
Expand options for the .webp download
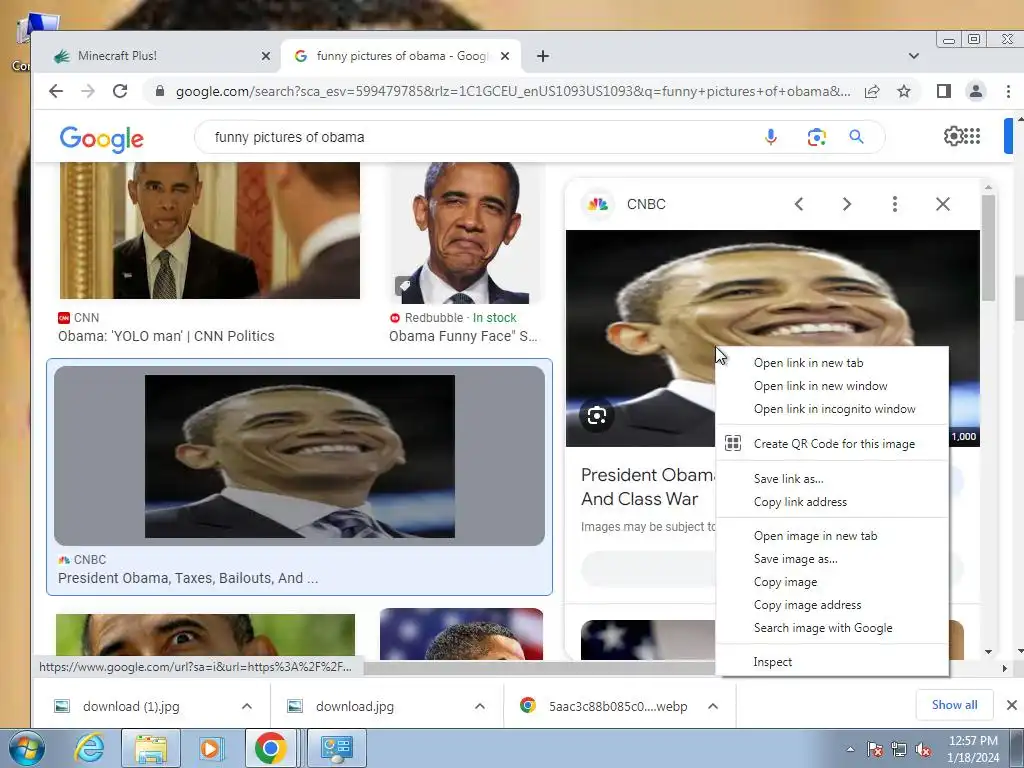pyautogui.click(x=713, y=706)
